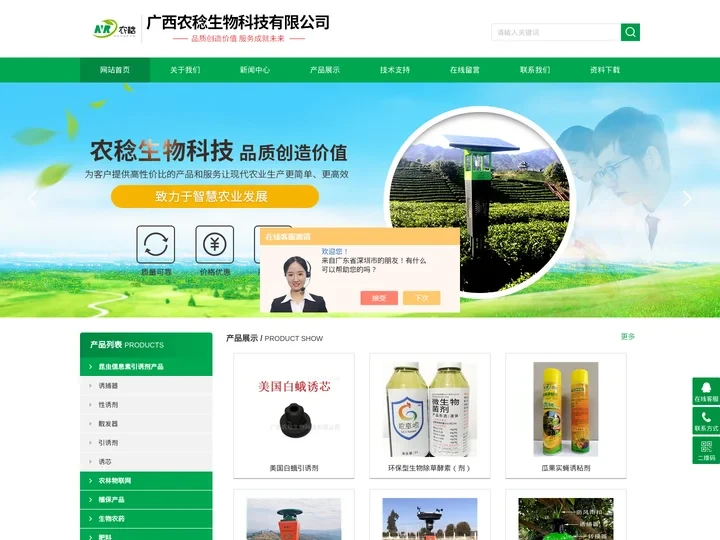
Task: Open yellow spray cans product image
Action: click(x=566, y=409)
